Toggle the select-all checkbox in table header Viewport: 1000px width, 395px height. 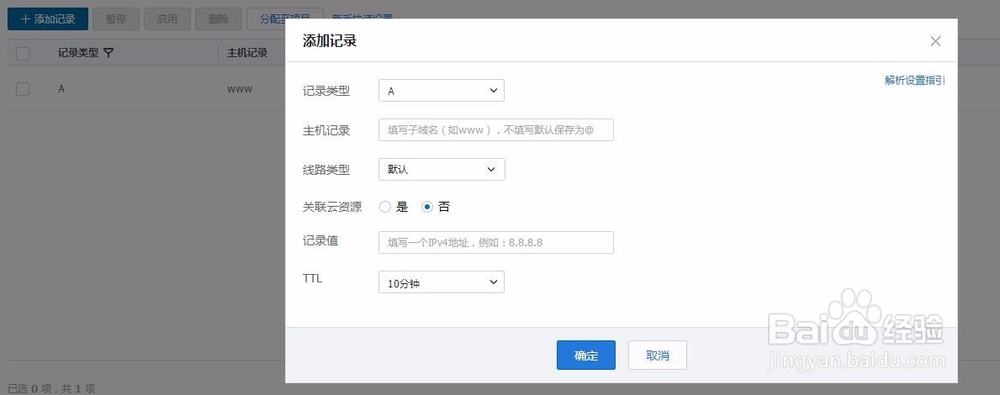click(22, 53)
